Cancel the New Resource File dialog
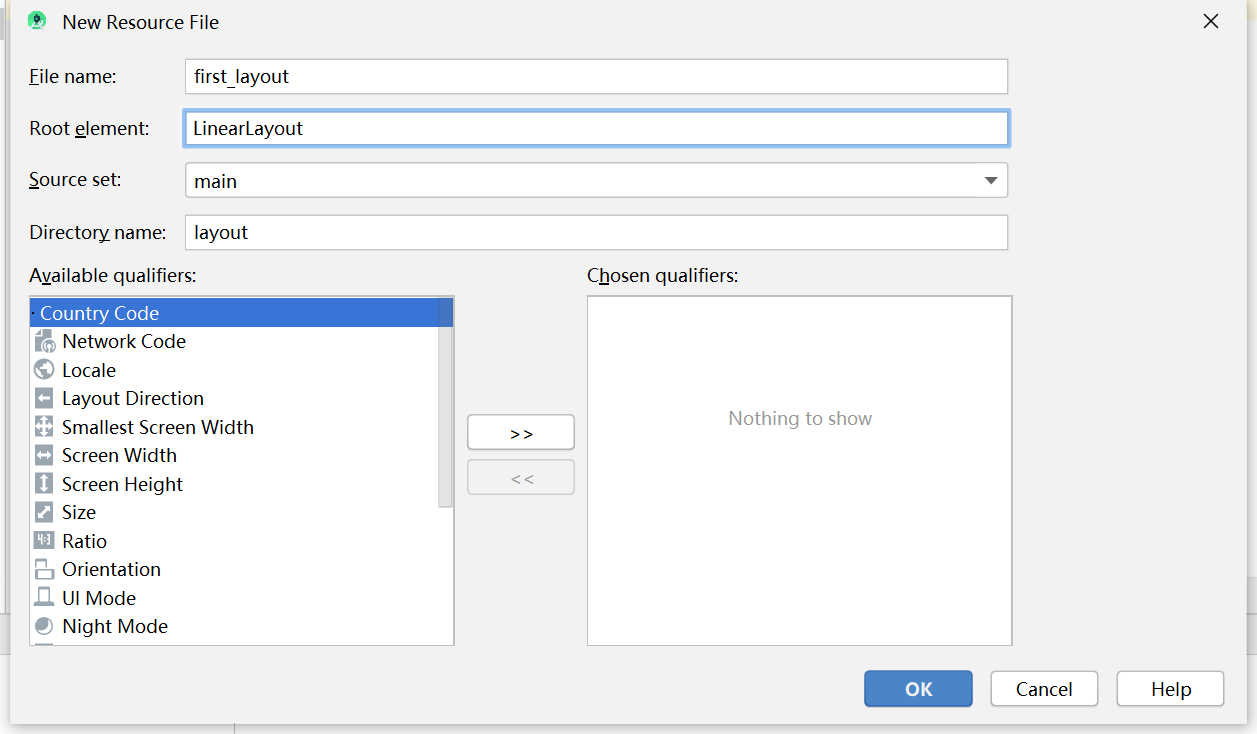1257x734 pixels. coord(1044,689)
